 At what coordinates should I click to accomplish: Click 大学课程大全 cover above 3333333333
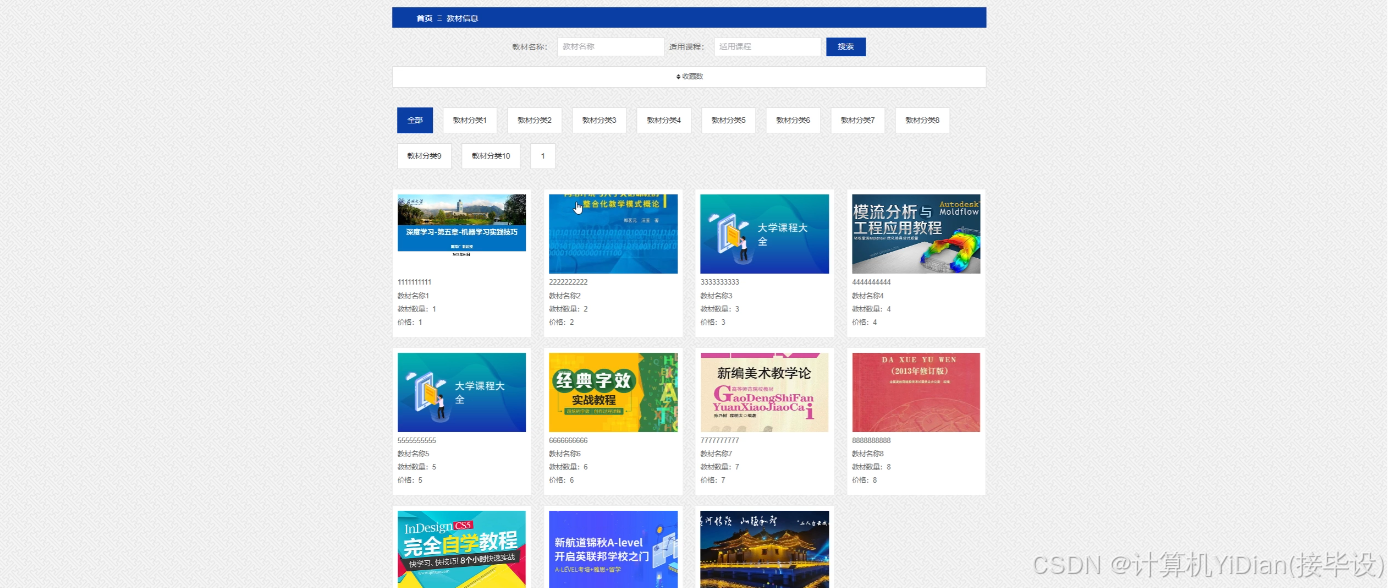pyautogui.click(x=765, y=234)
